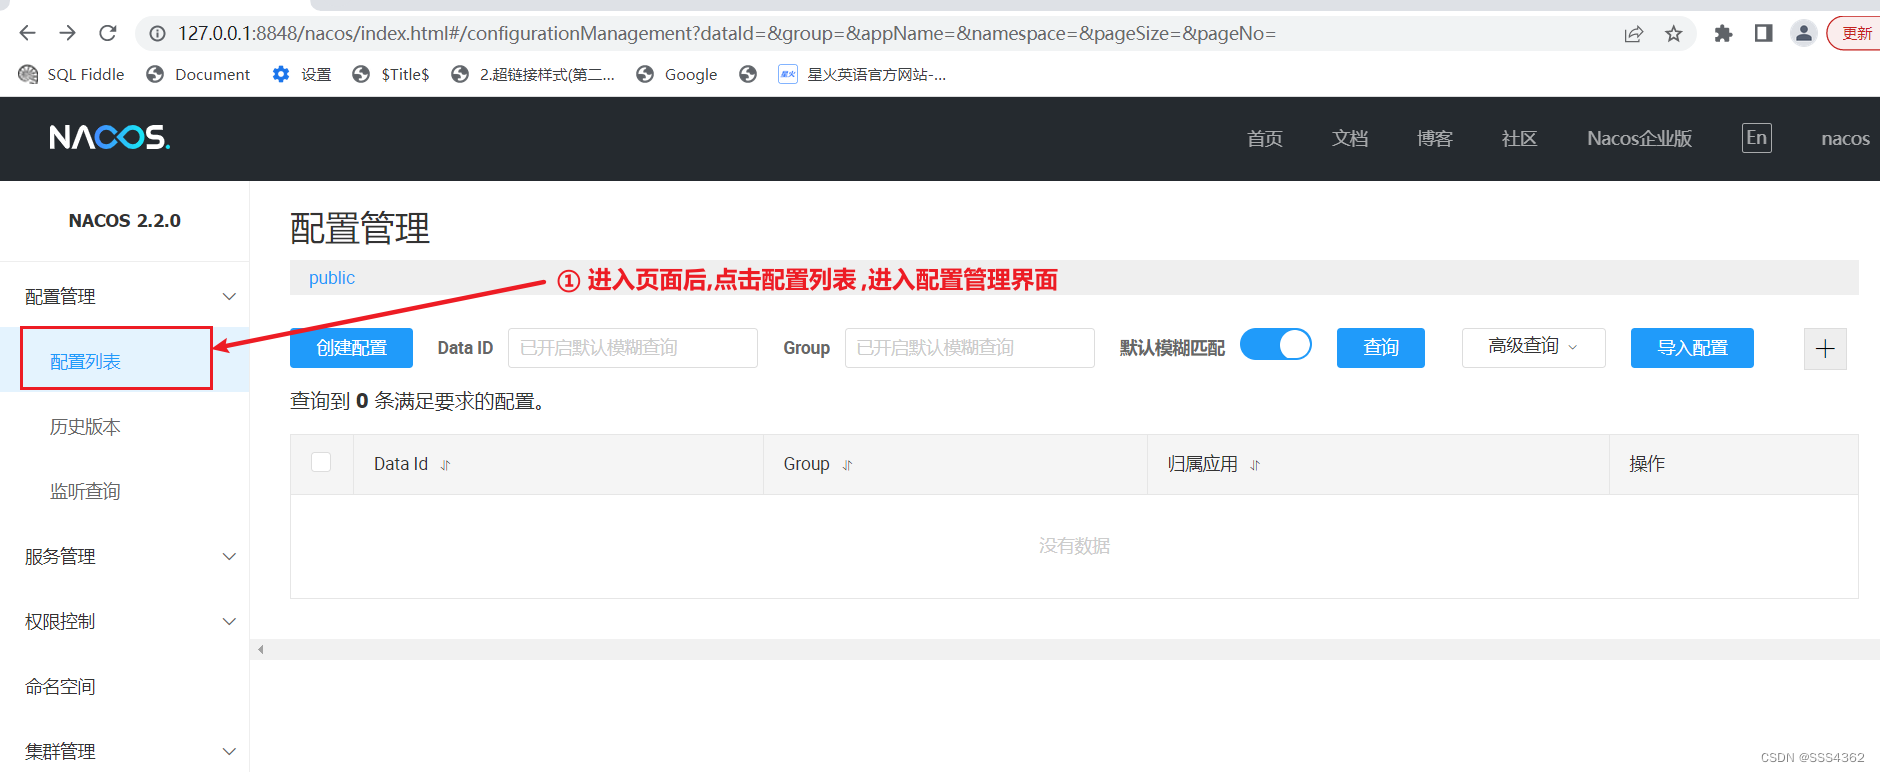Reload the page with the refresh icon
The width and height of the screenshot is (1880, 772).
(108, 33)
